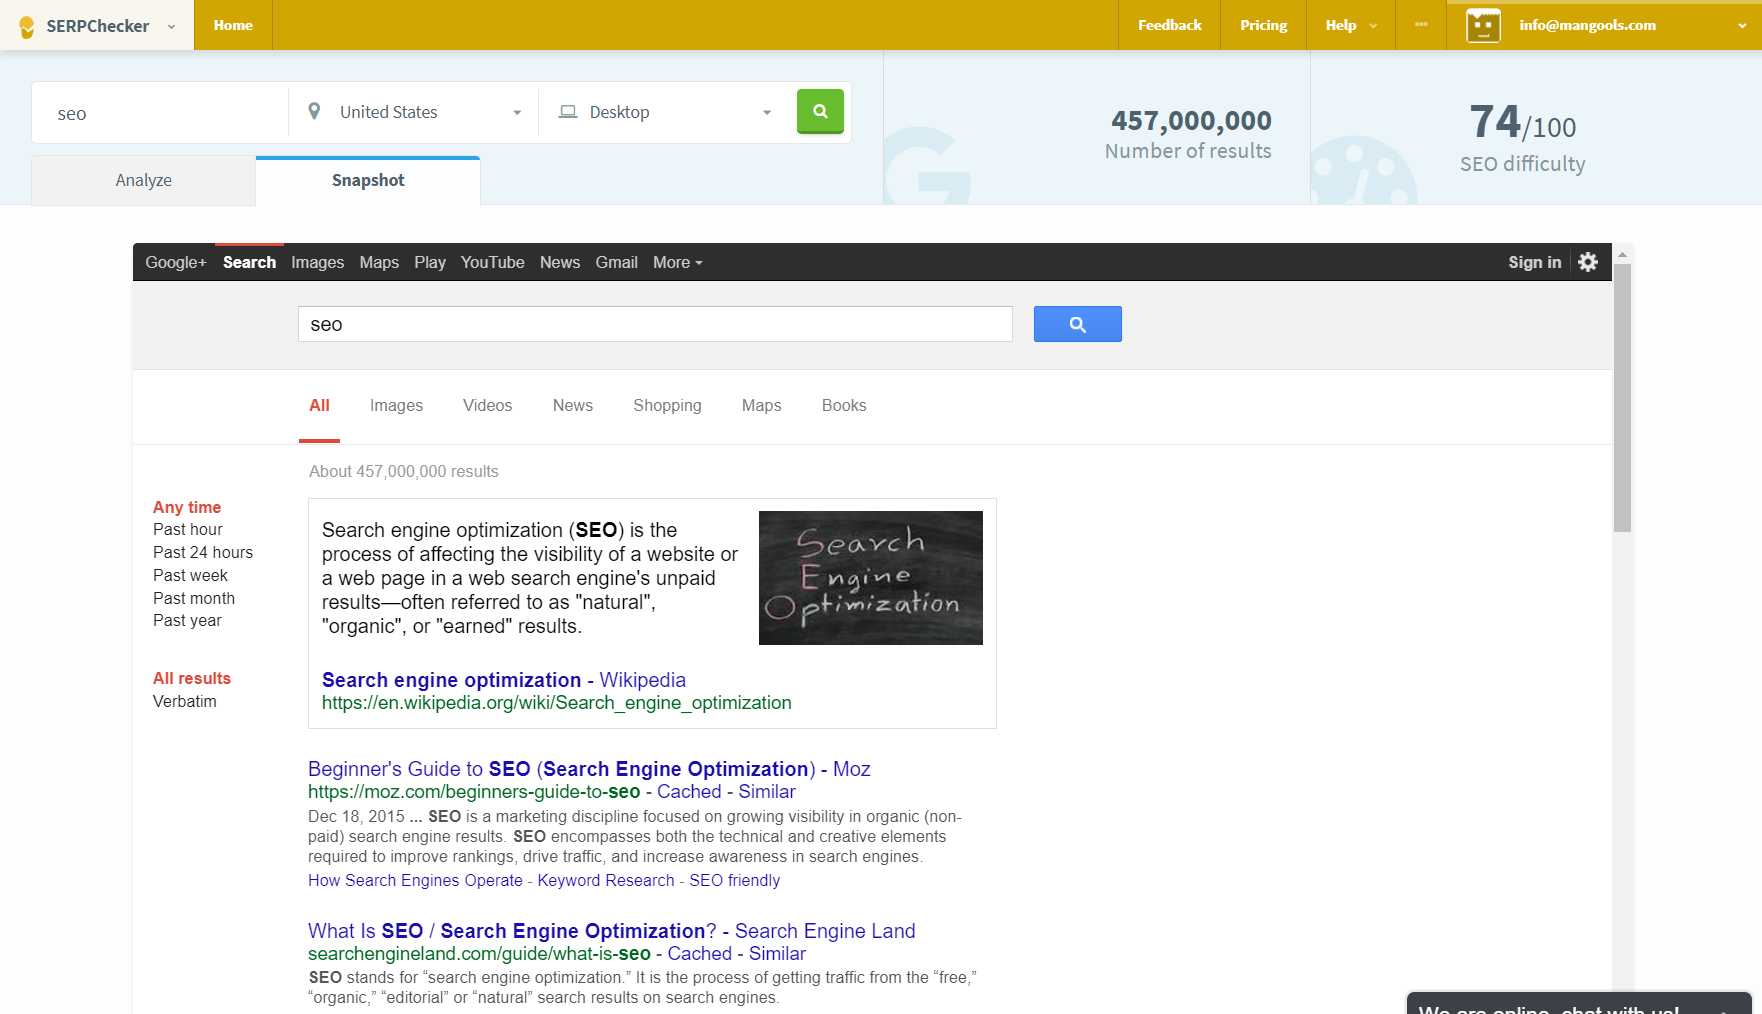This screenshot has height=1014, width=1762.
Task: Select the Videos results tab
Action: point(487,405)
